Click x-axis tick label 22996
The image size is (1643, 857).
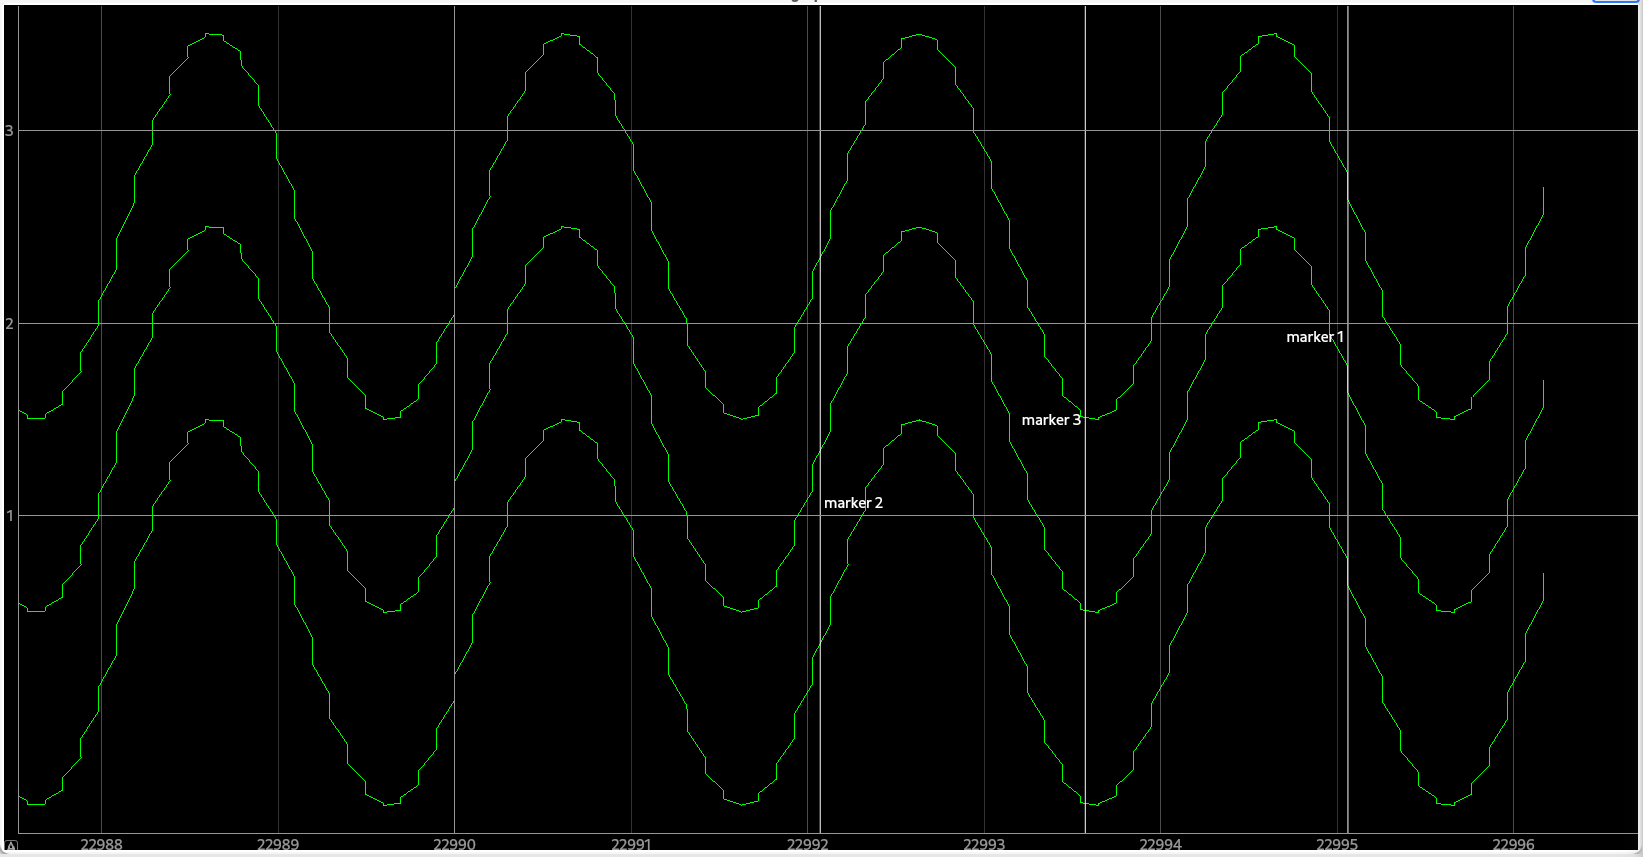pyautogui.click(x=1513, y=844)
